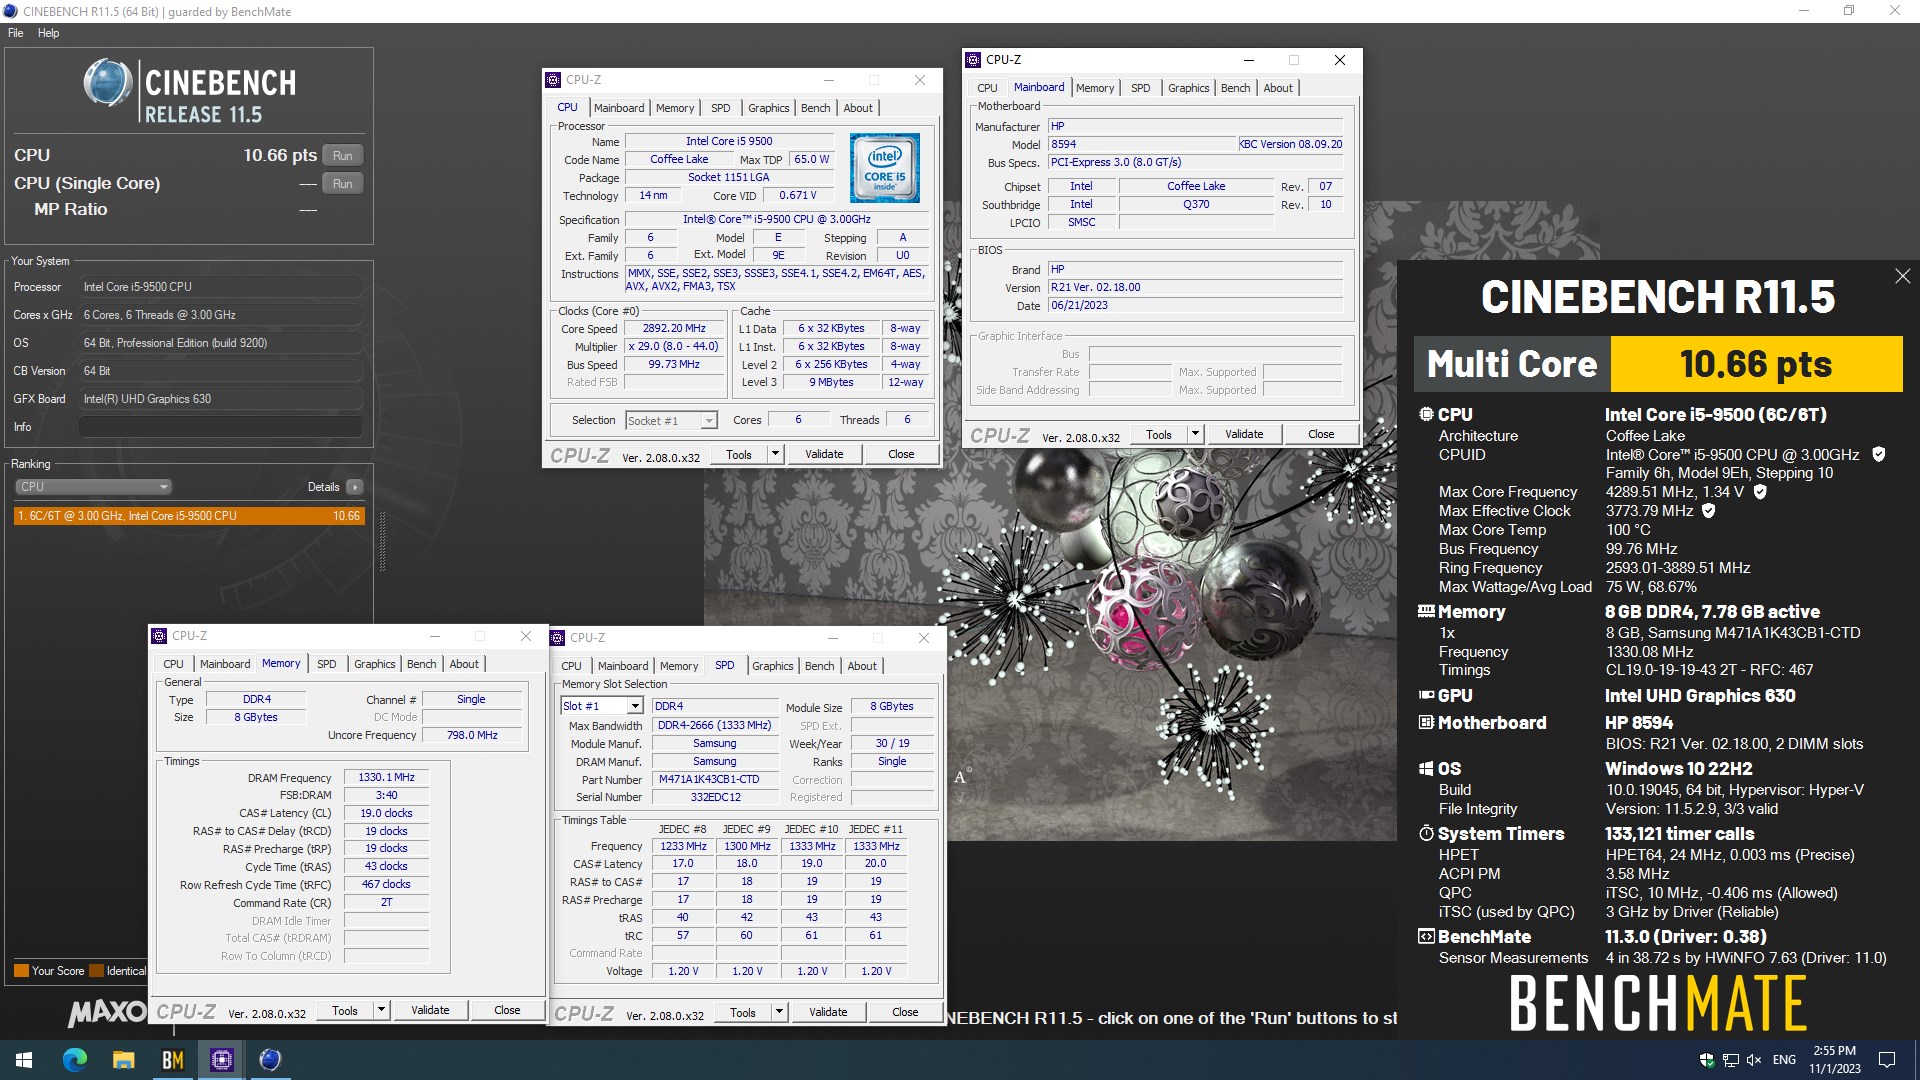Viewport: 1920px width, 1080px height.
Task: Open the Help menu in Cinebench
Action: click(x=48, y=33)
